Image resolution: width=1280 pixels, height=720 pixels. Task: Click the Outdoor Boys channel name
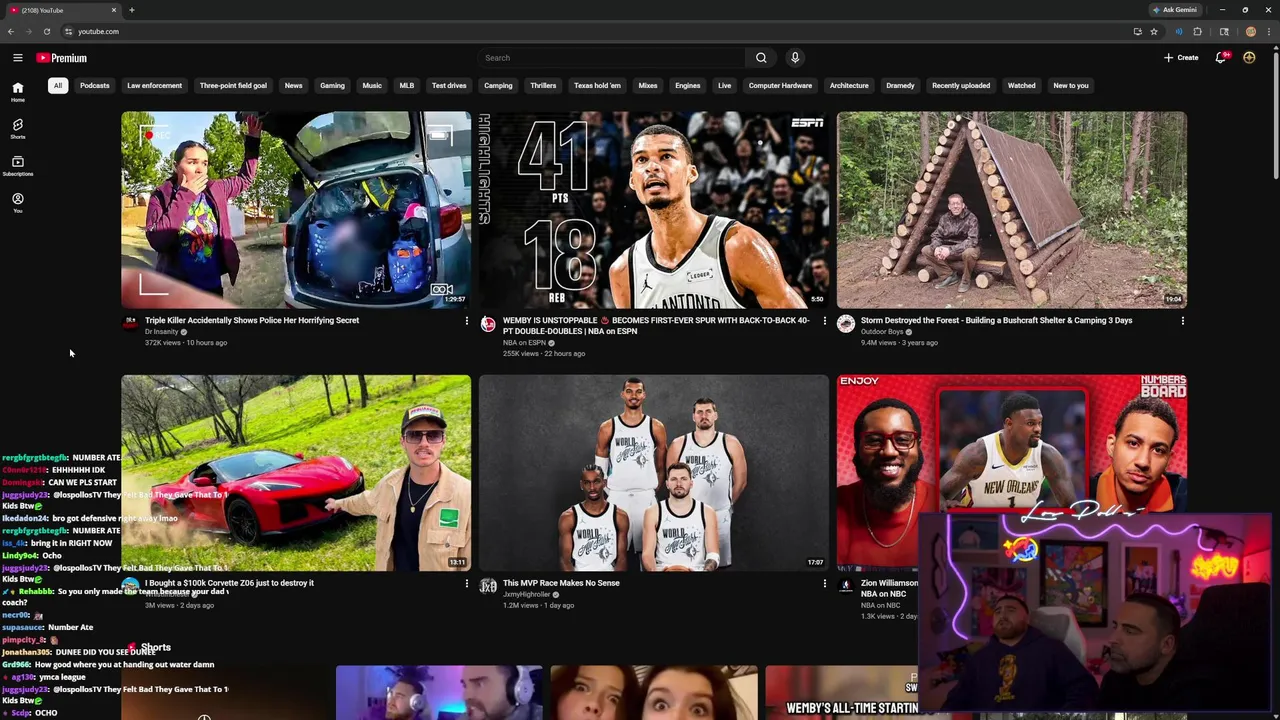(x=882, y=332)
